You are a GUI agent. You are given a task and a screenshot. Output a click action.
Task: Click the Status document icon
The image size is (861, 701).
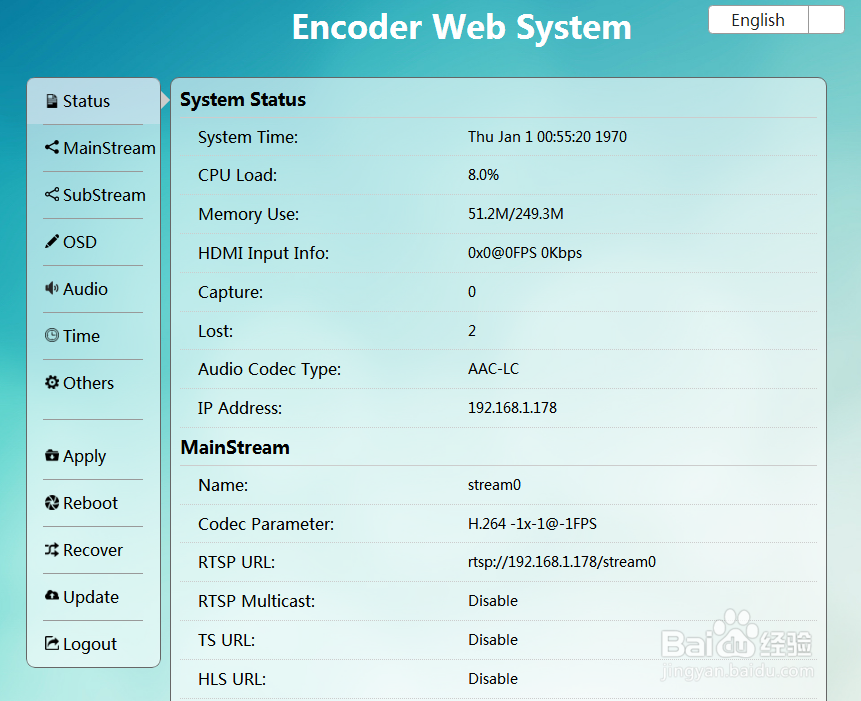[x=52, y=101]
